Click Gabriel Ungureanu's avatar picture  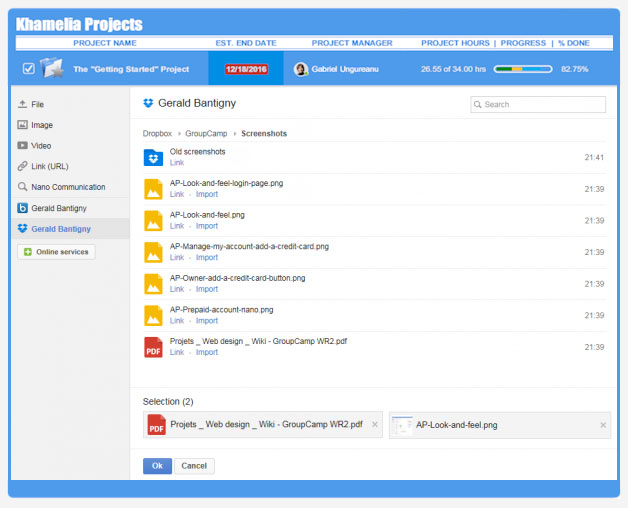point(300,69)
